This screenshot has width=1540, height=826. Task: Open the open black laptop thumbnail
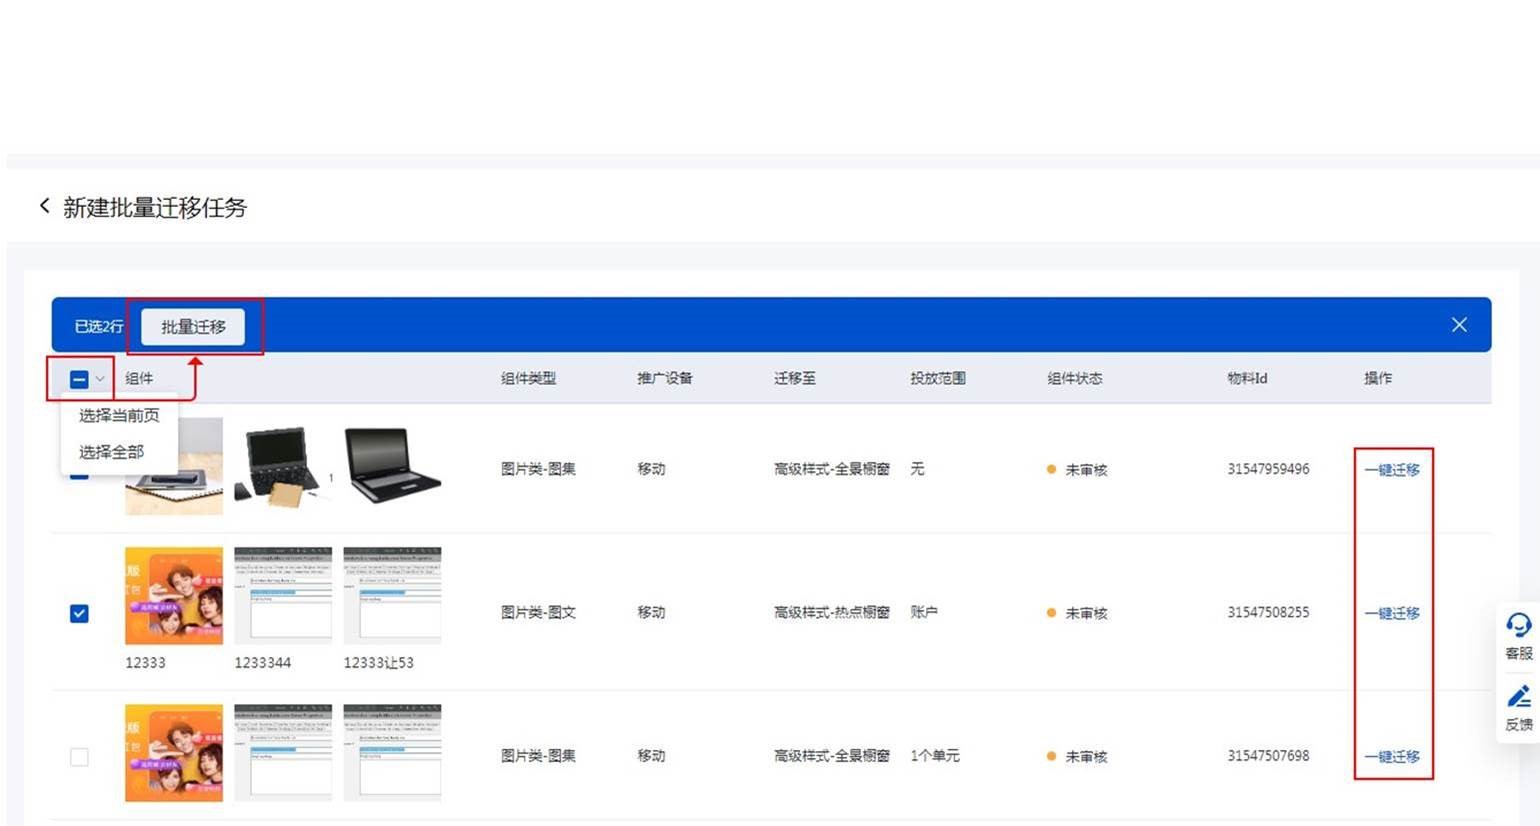pos(392,466)
